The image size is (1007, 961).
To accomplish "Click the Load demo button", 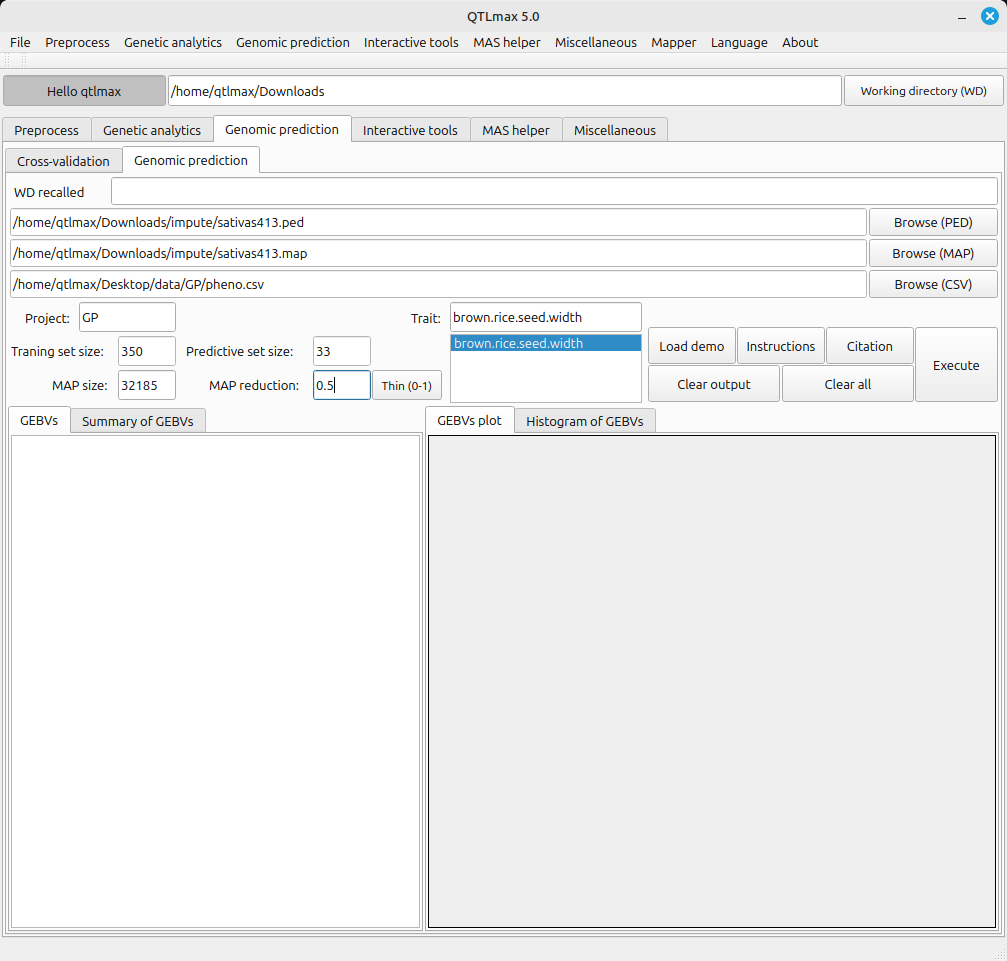I will click(x=691, y=346).
